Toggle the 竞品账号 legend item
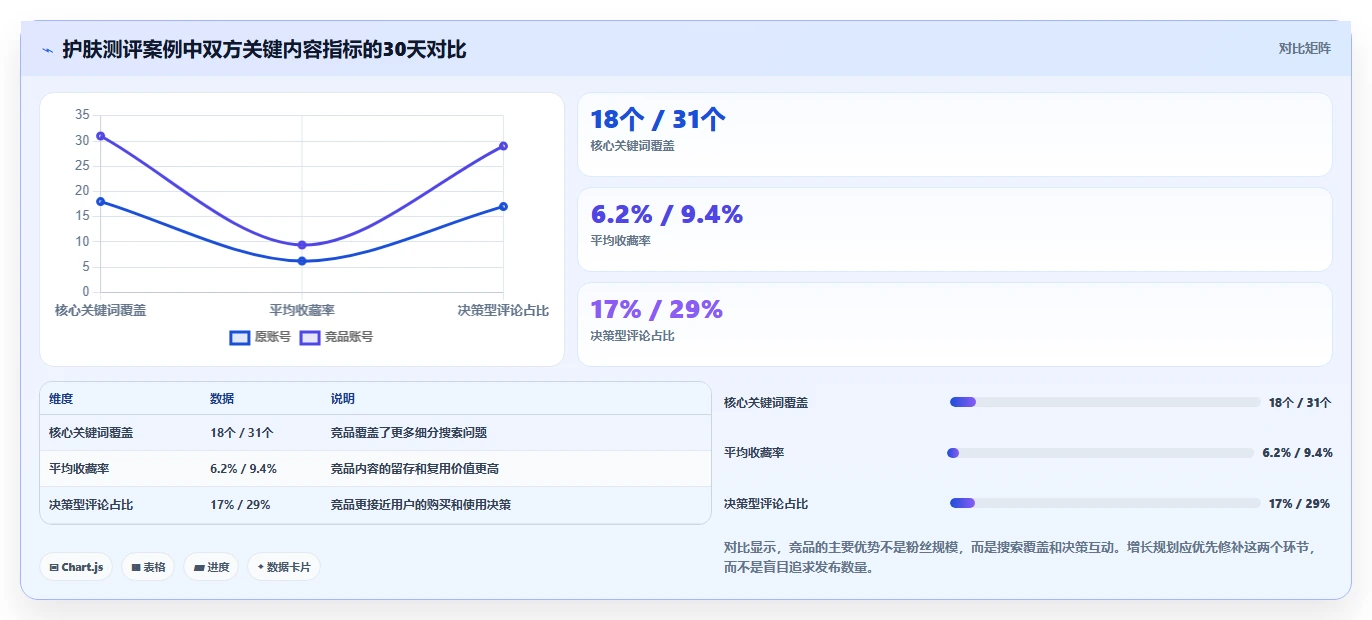 pyautogui.click(x=337, y=337)
